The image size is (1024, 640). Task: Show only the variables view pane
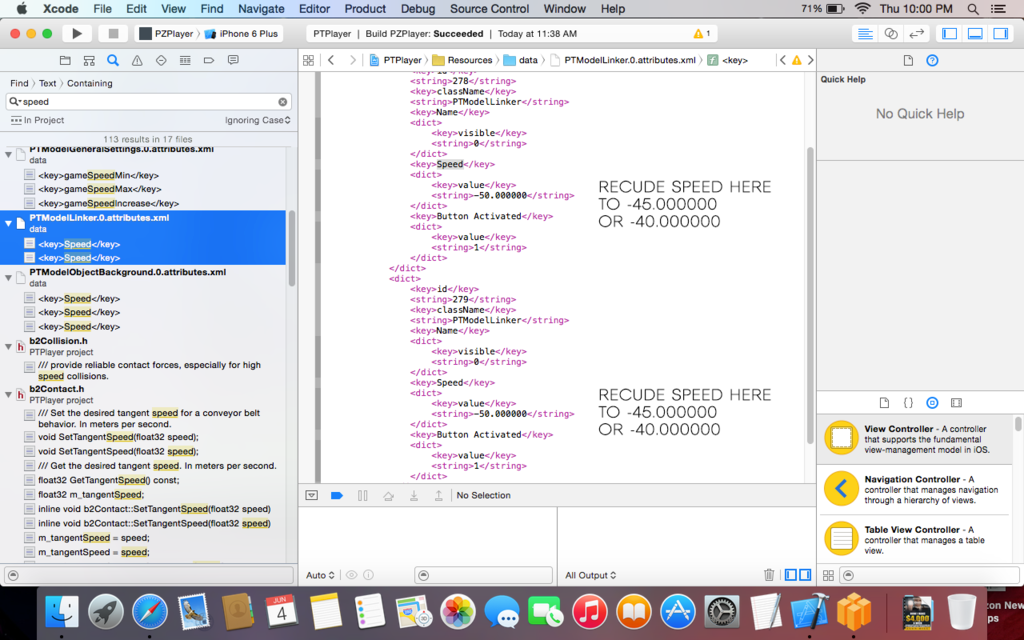pos(791,575)
